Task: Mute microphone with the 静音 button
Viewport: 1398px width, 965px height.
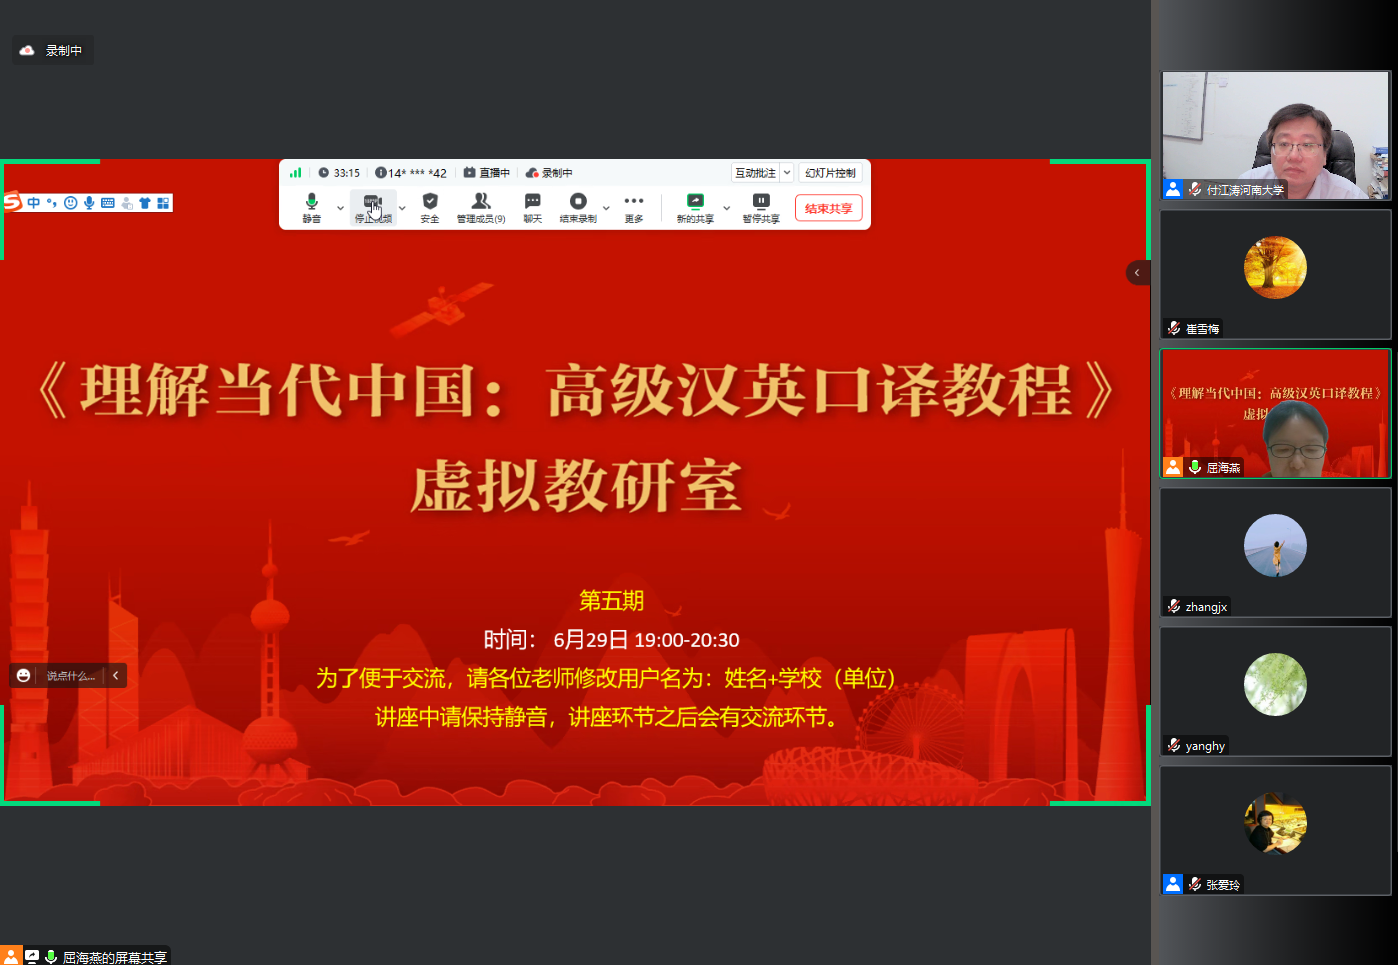Action: (311, 207)
